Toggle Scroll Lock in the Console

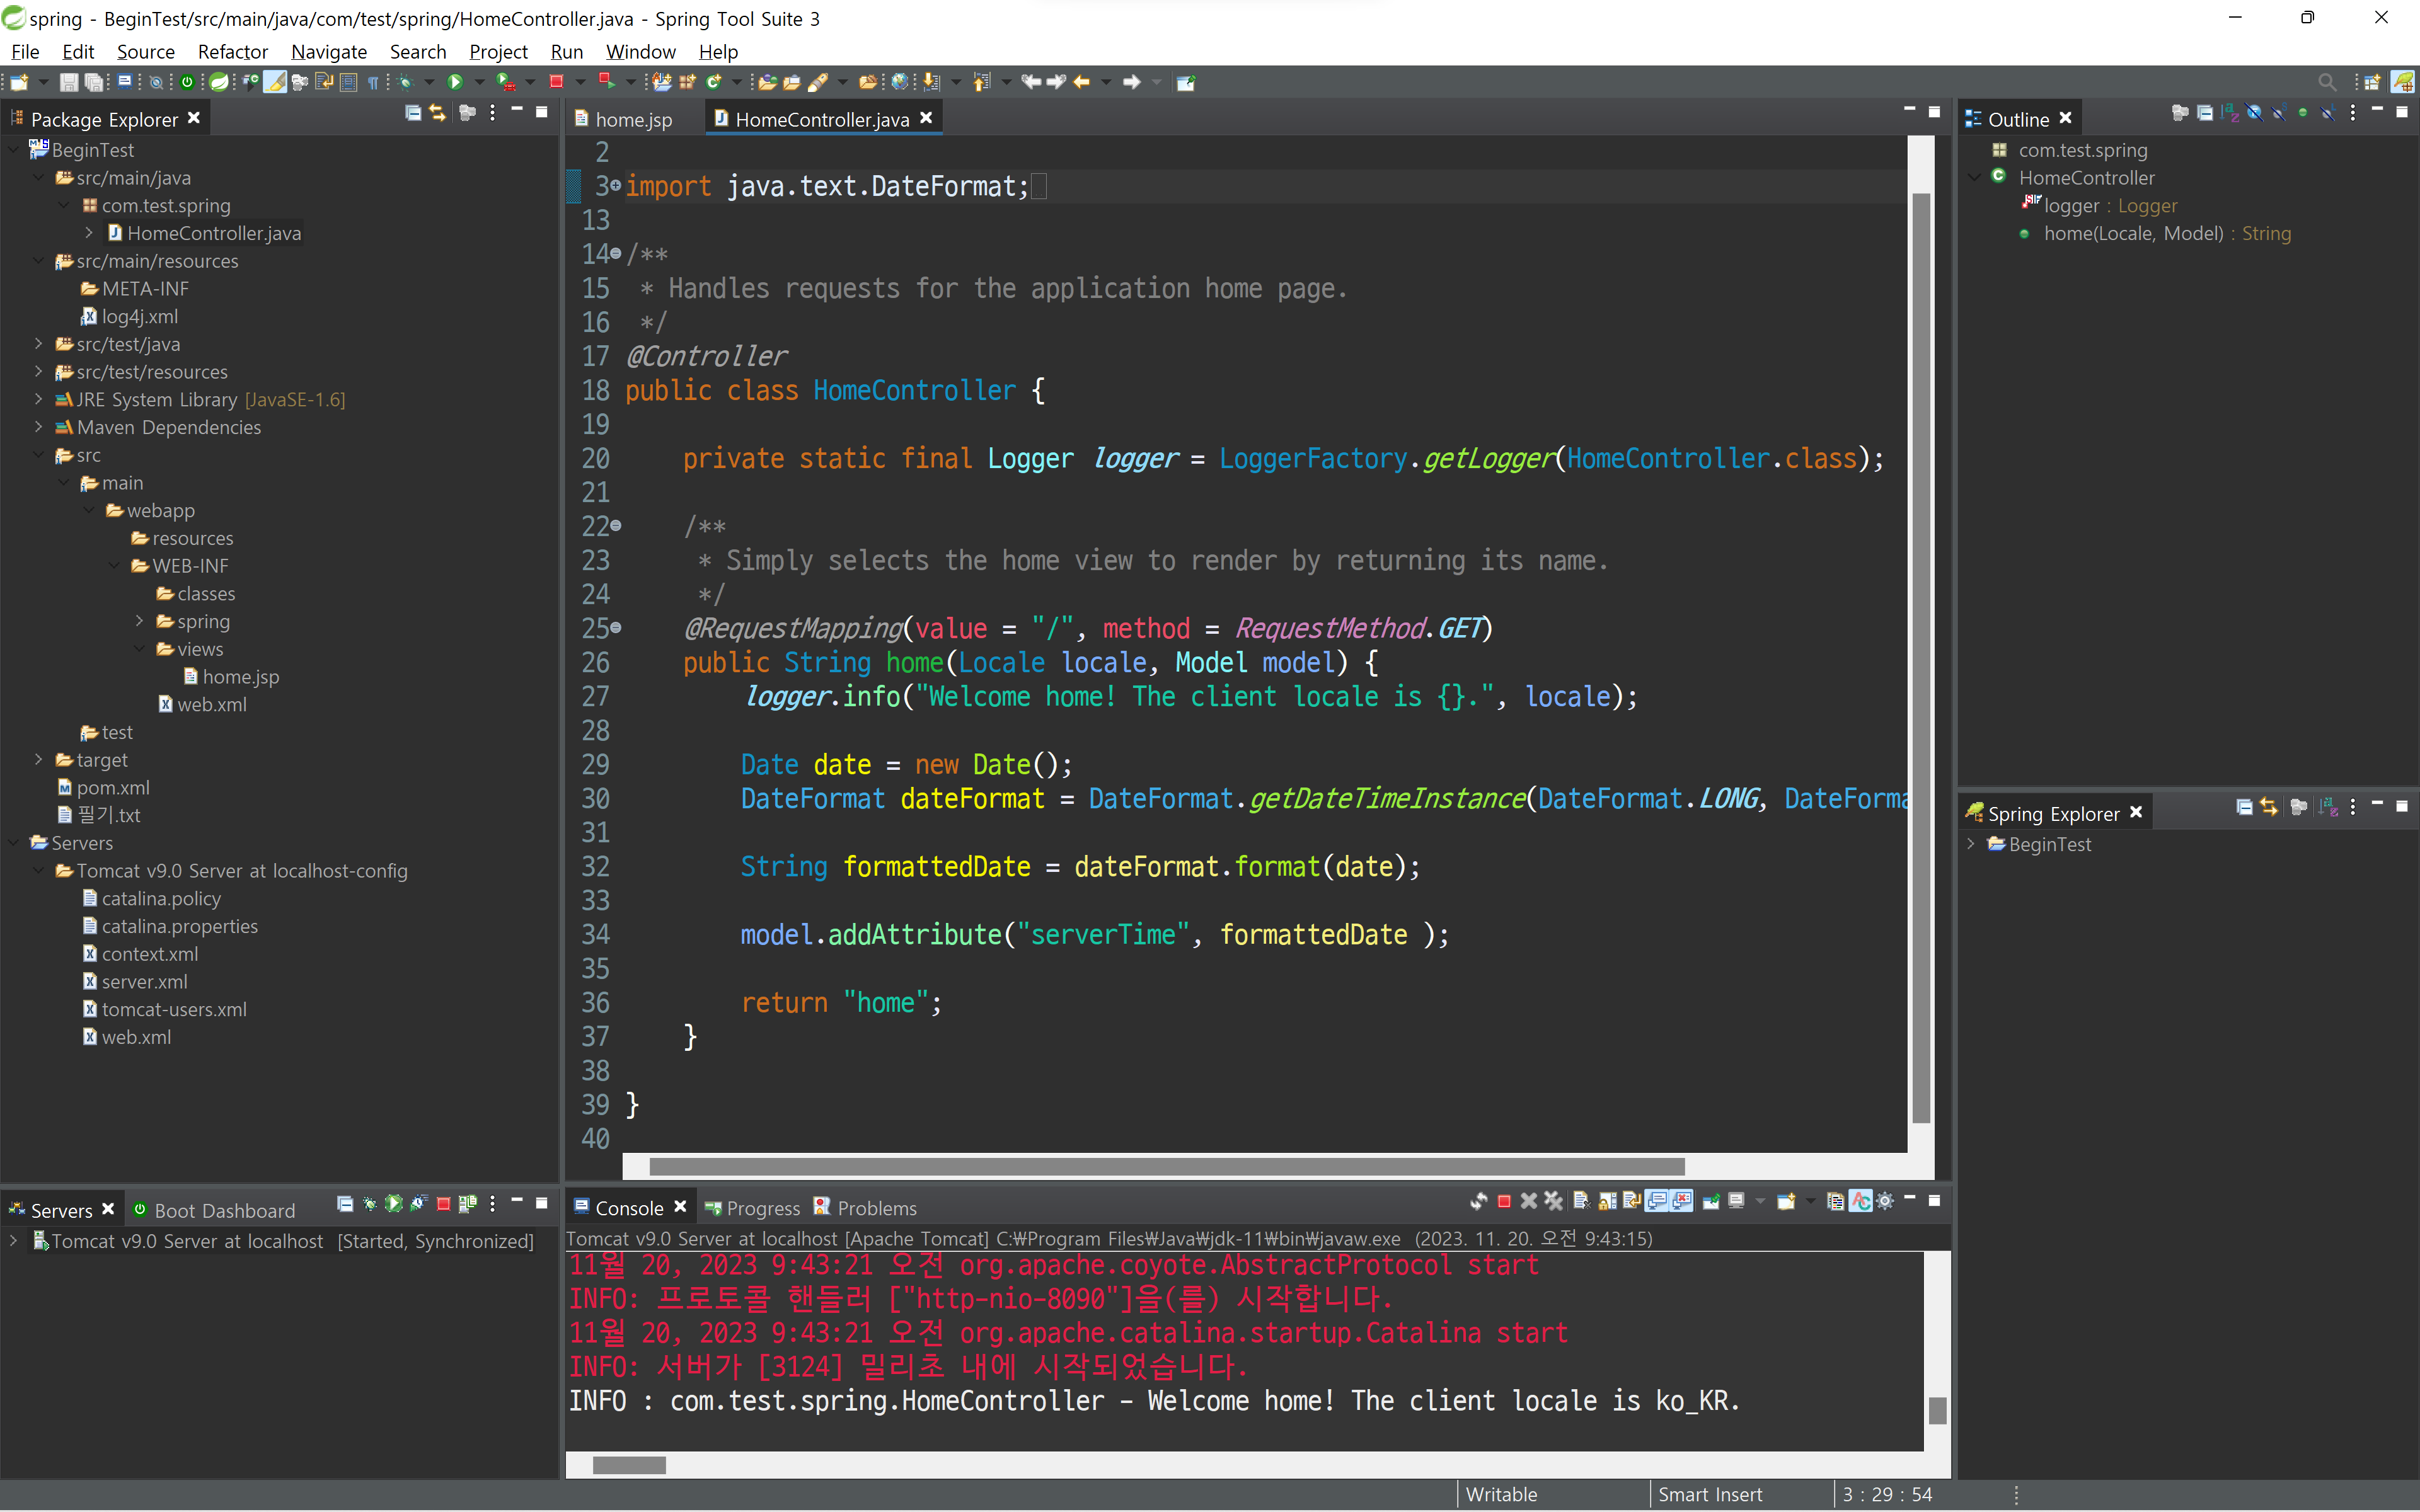[1607, 1201]
